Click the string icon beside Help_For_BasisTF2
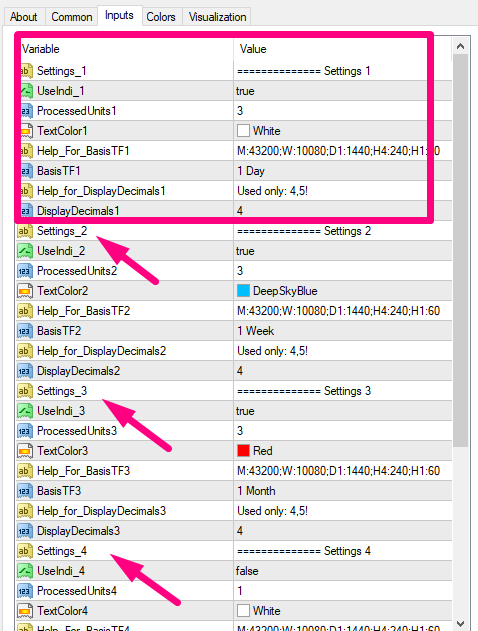 [x=25, y=311]
